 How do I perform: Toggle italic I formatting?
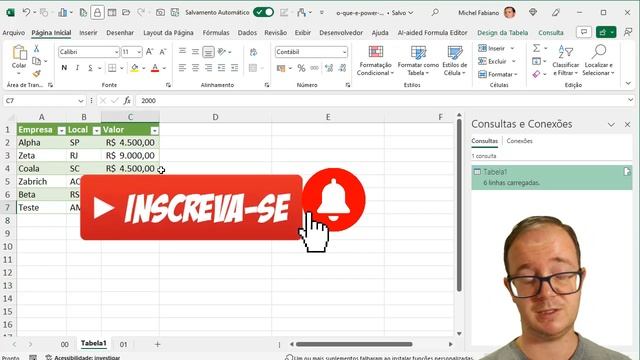click(77, 68)
